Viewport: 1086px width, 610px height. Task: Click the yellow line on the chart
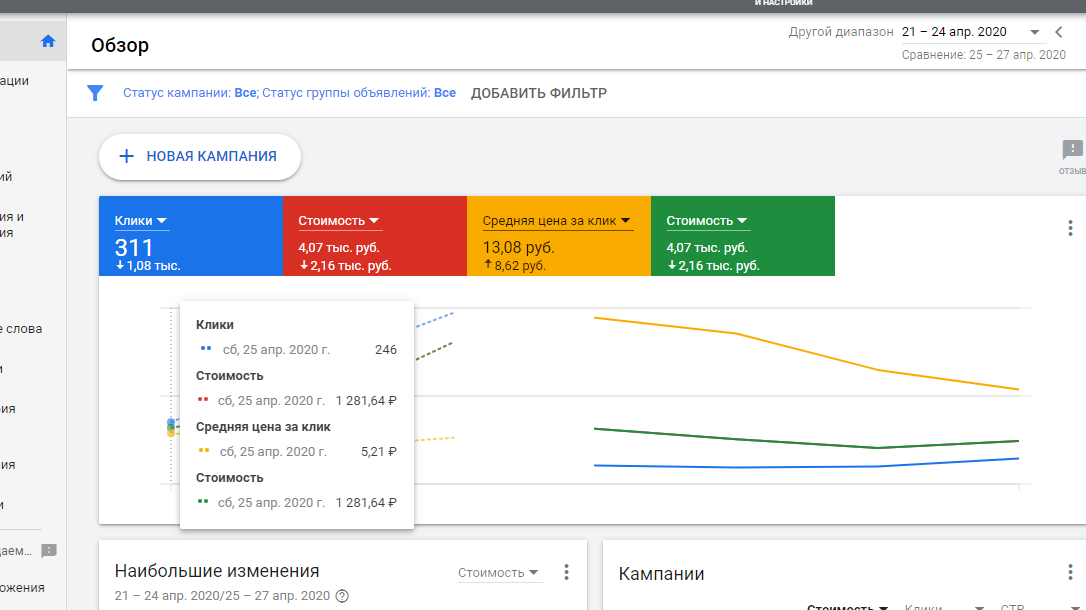[807, 352]
